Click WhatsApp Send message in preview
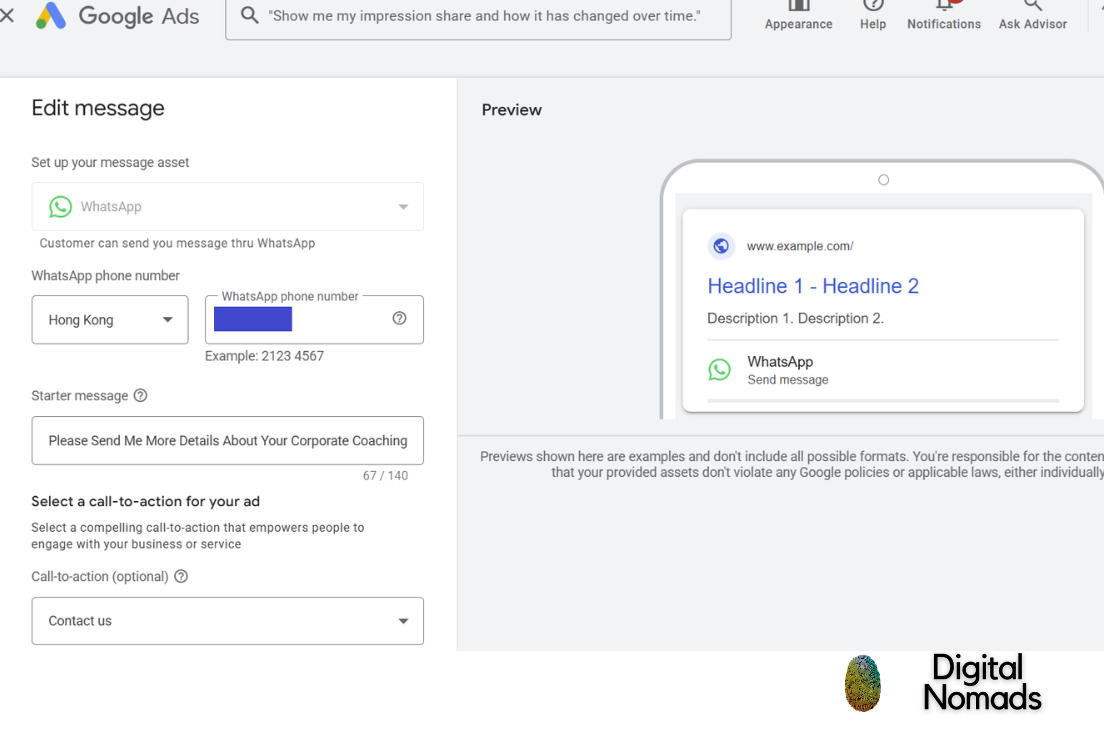 [x=788, y=370]
